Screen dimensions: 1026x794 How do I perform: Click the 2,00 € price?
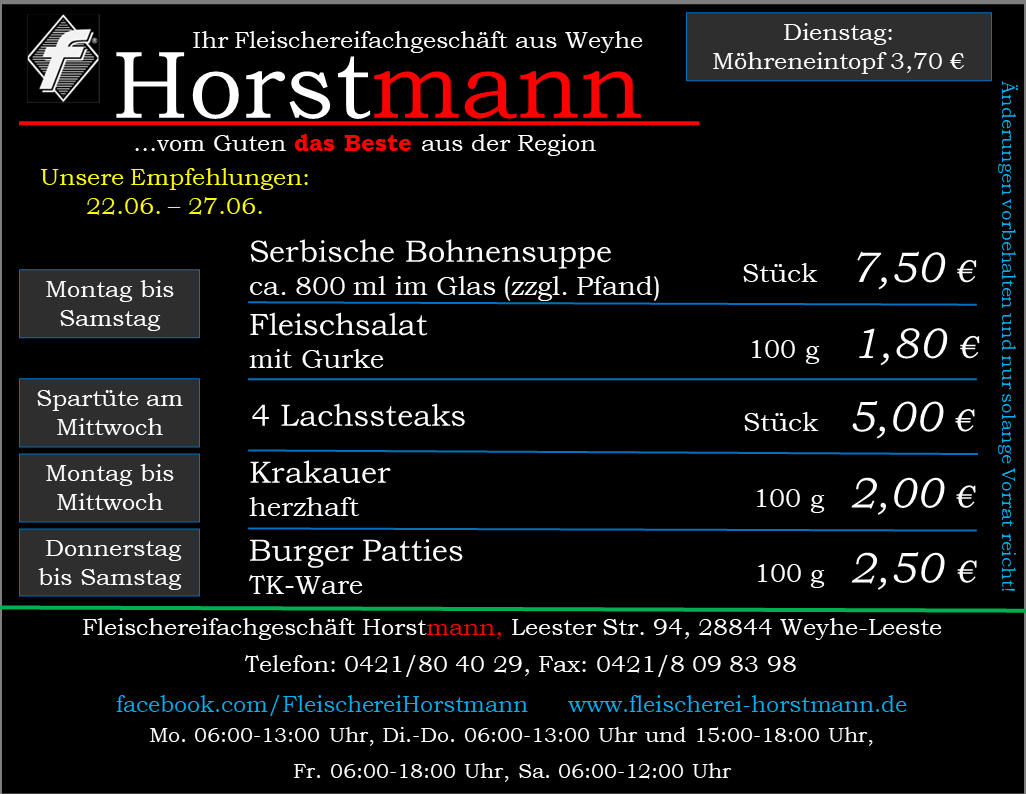point(914,494)
